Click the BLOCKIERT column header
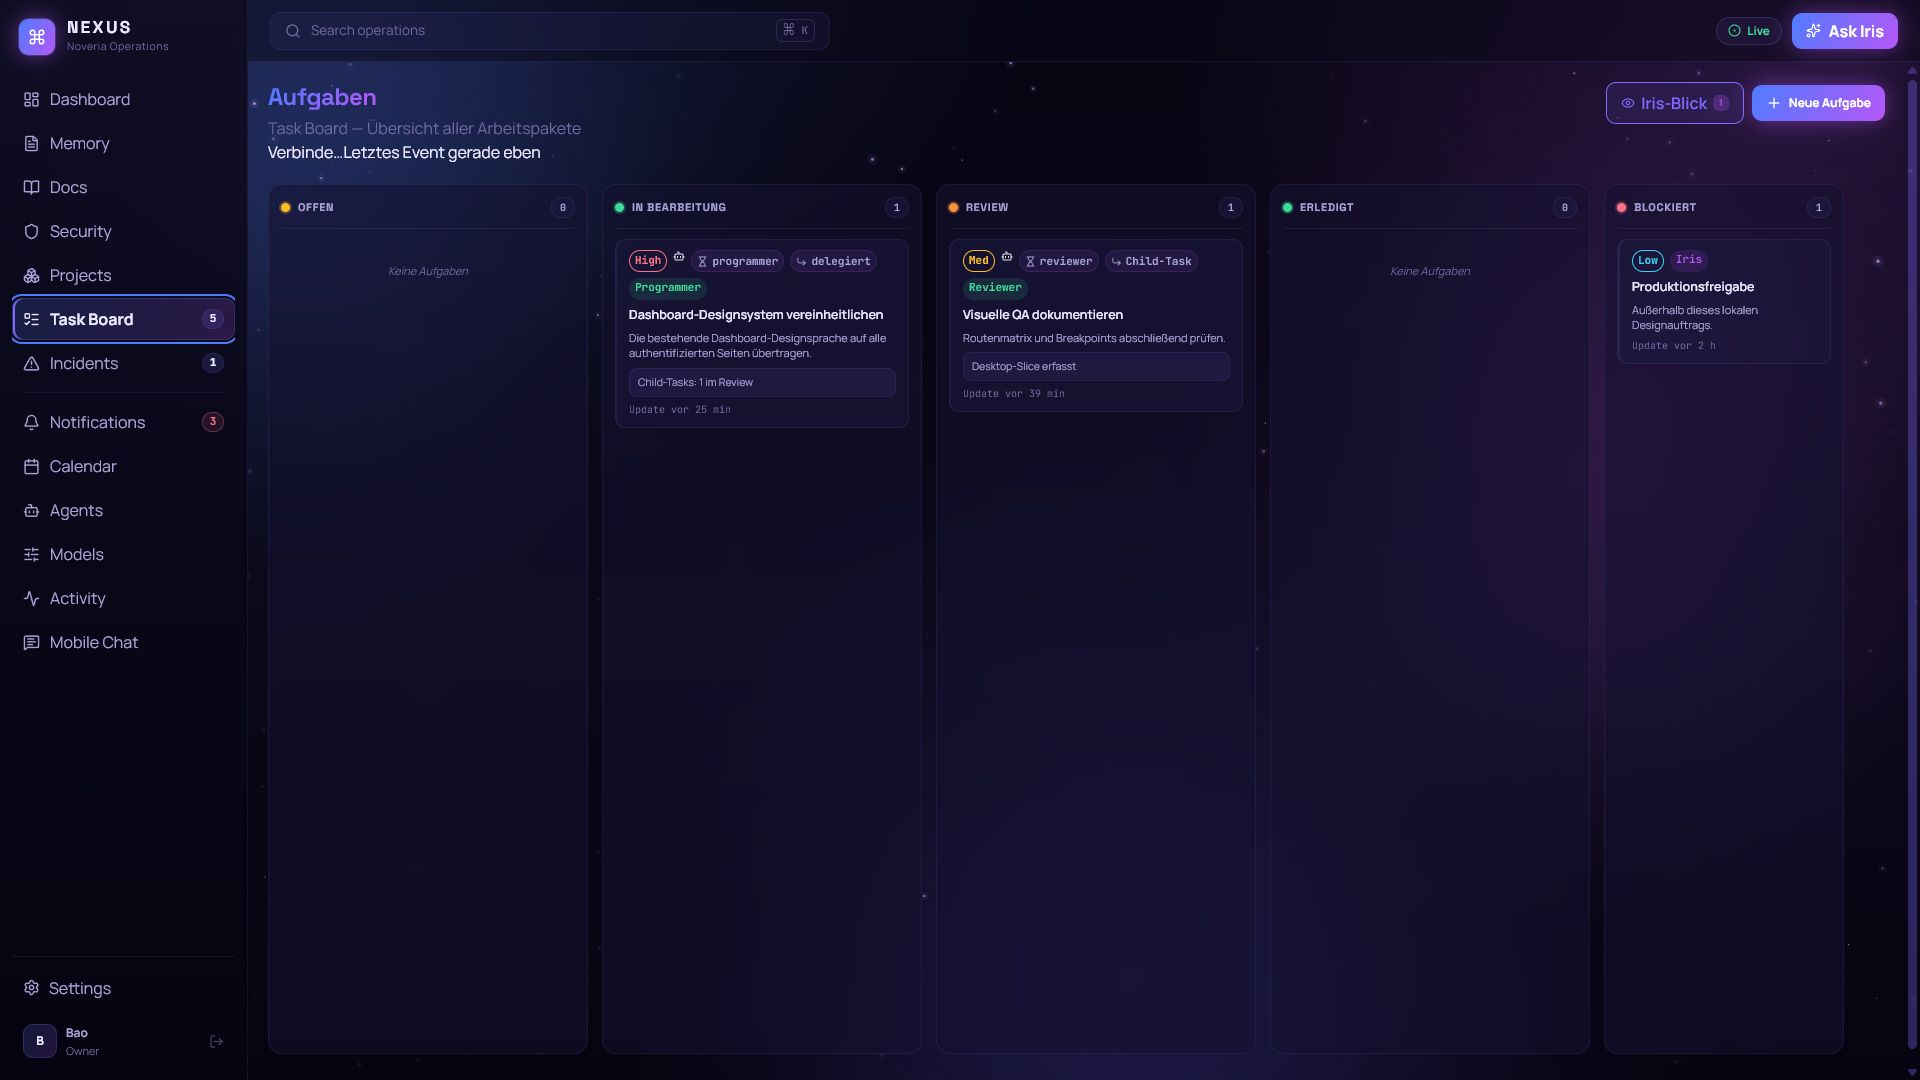This screenshot has height=1080, width=1920. point(1724,207)
